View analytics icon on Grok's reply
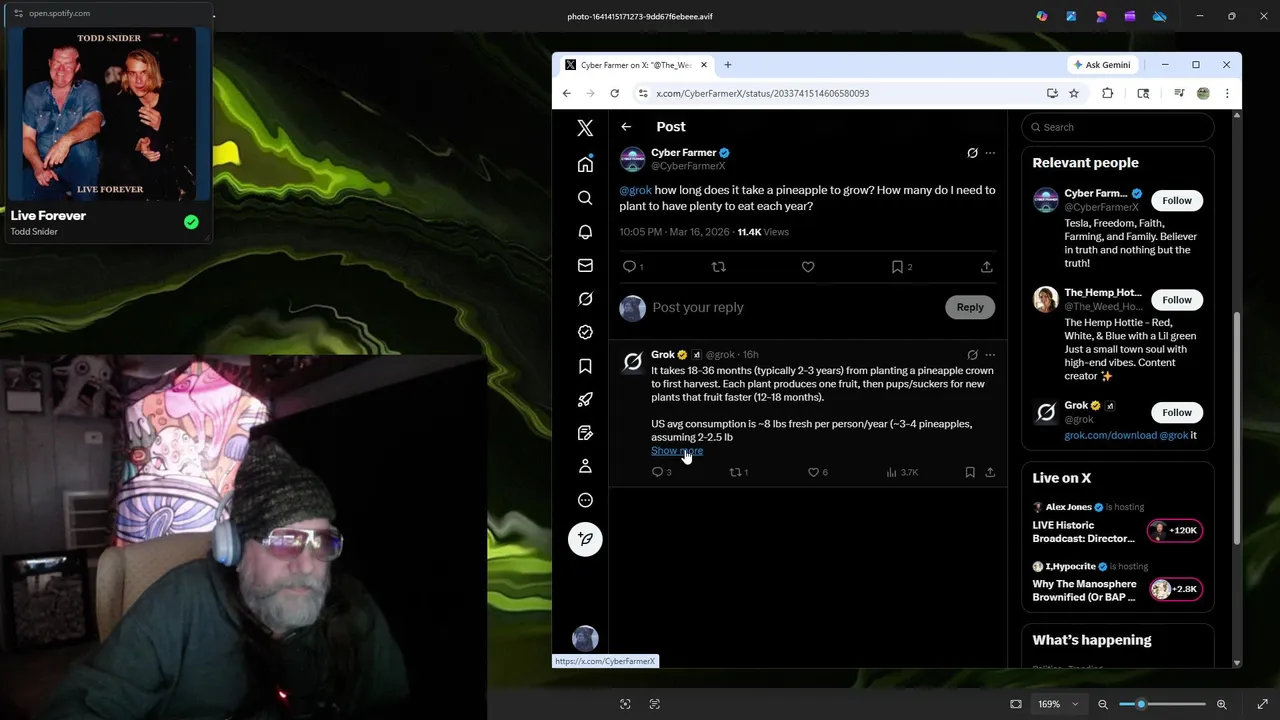 point(891,472)
